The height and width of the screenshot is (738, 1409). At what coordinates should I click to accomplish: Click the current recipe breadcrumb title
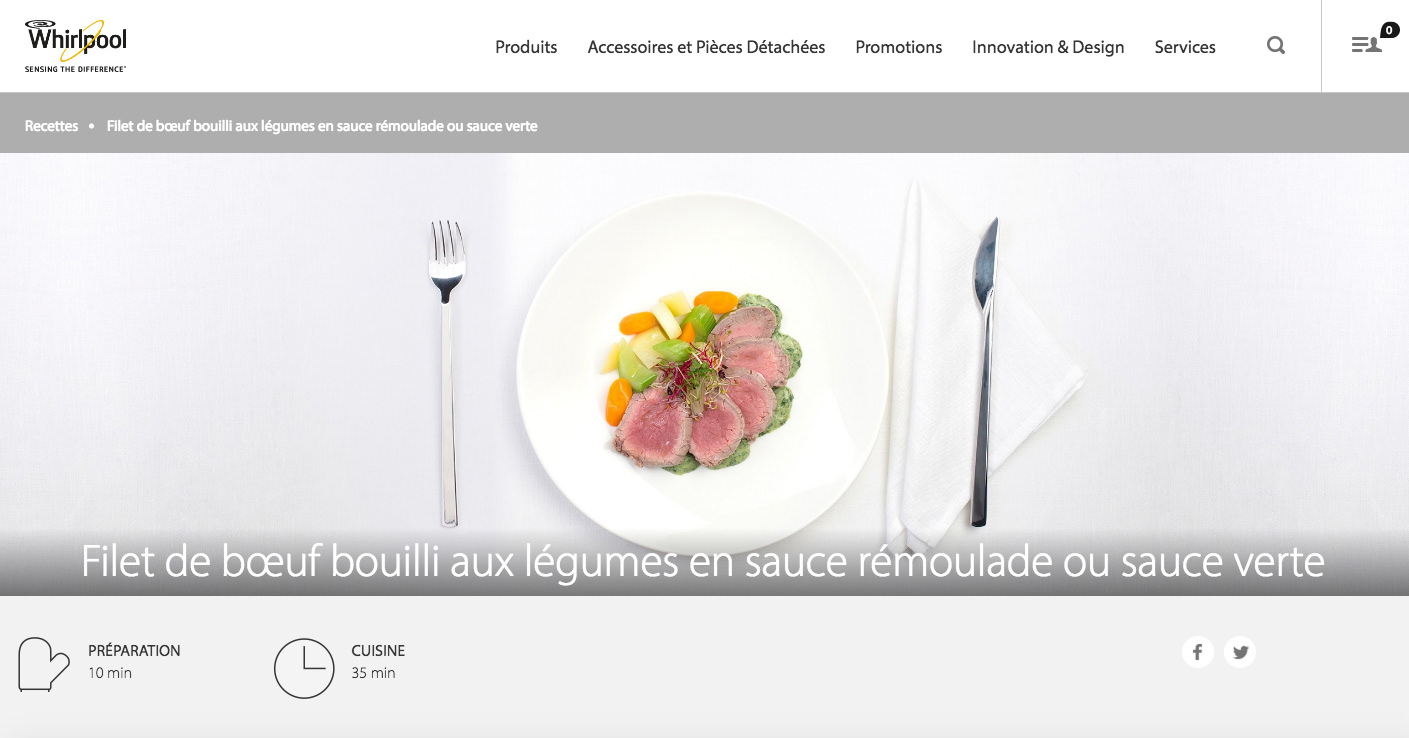[322, 126]
